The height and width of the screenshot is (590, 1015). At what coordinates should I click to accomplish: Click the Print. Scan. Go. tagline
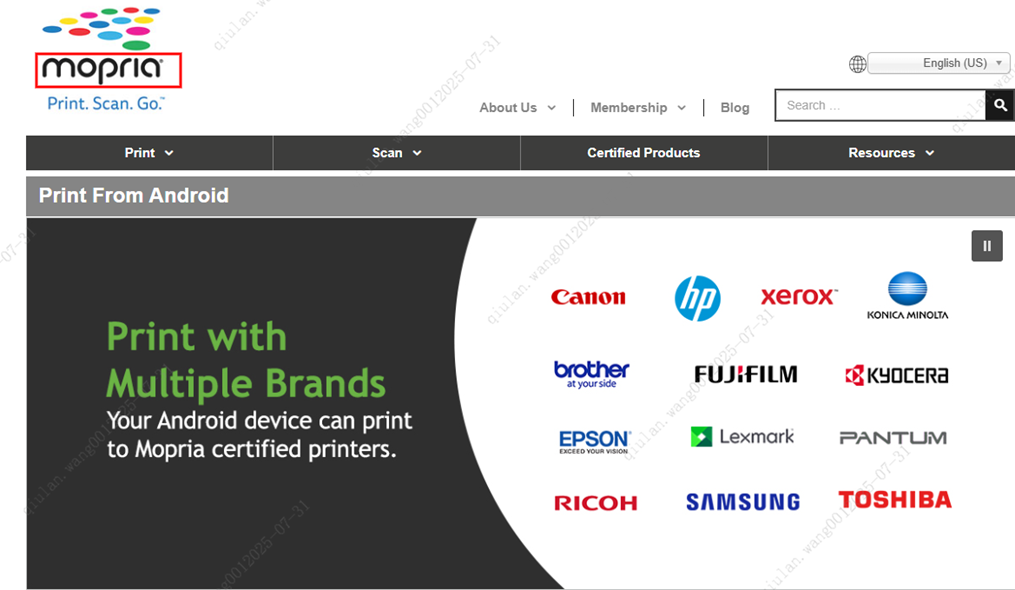(106, 104)
